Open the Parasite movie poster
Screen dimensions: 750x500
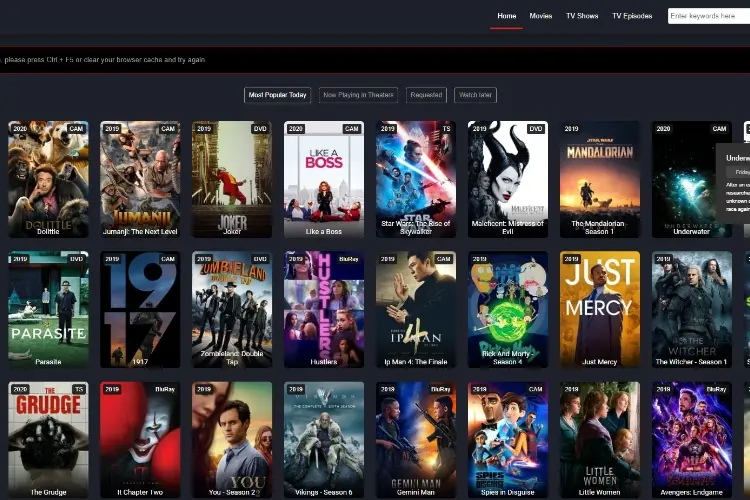[x=48, y=310]
